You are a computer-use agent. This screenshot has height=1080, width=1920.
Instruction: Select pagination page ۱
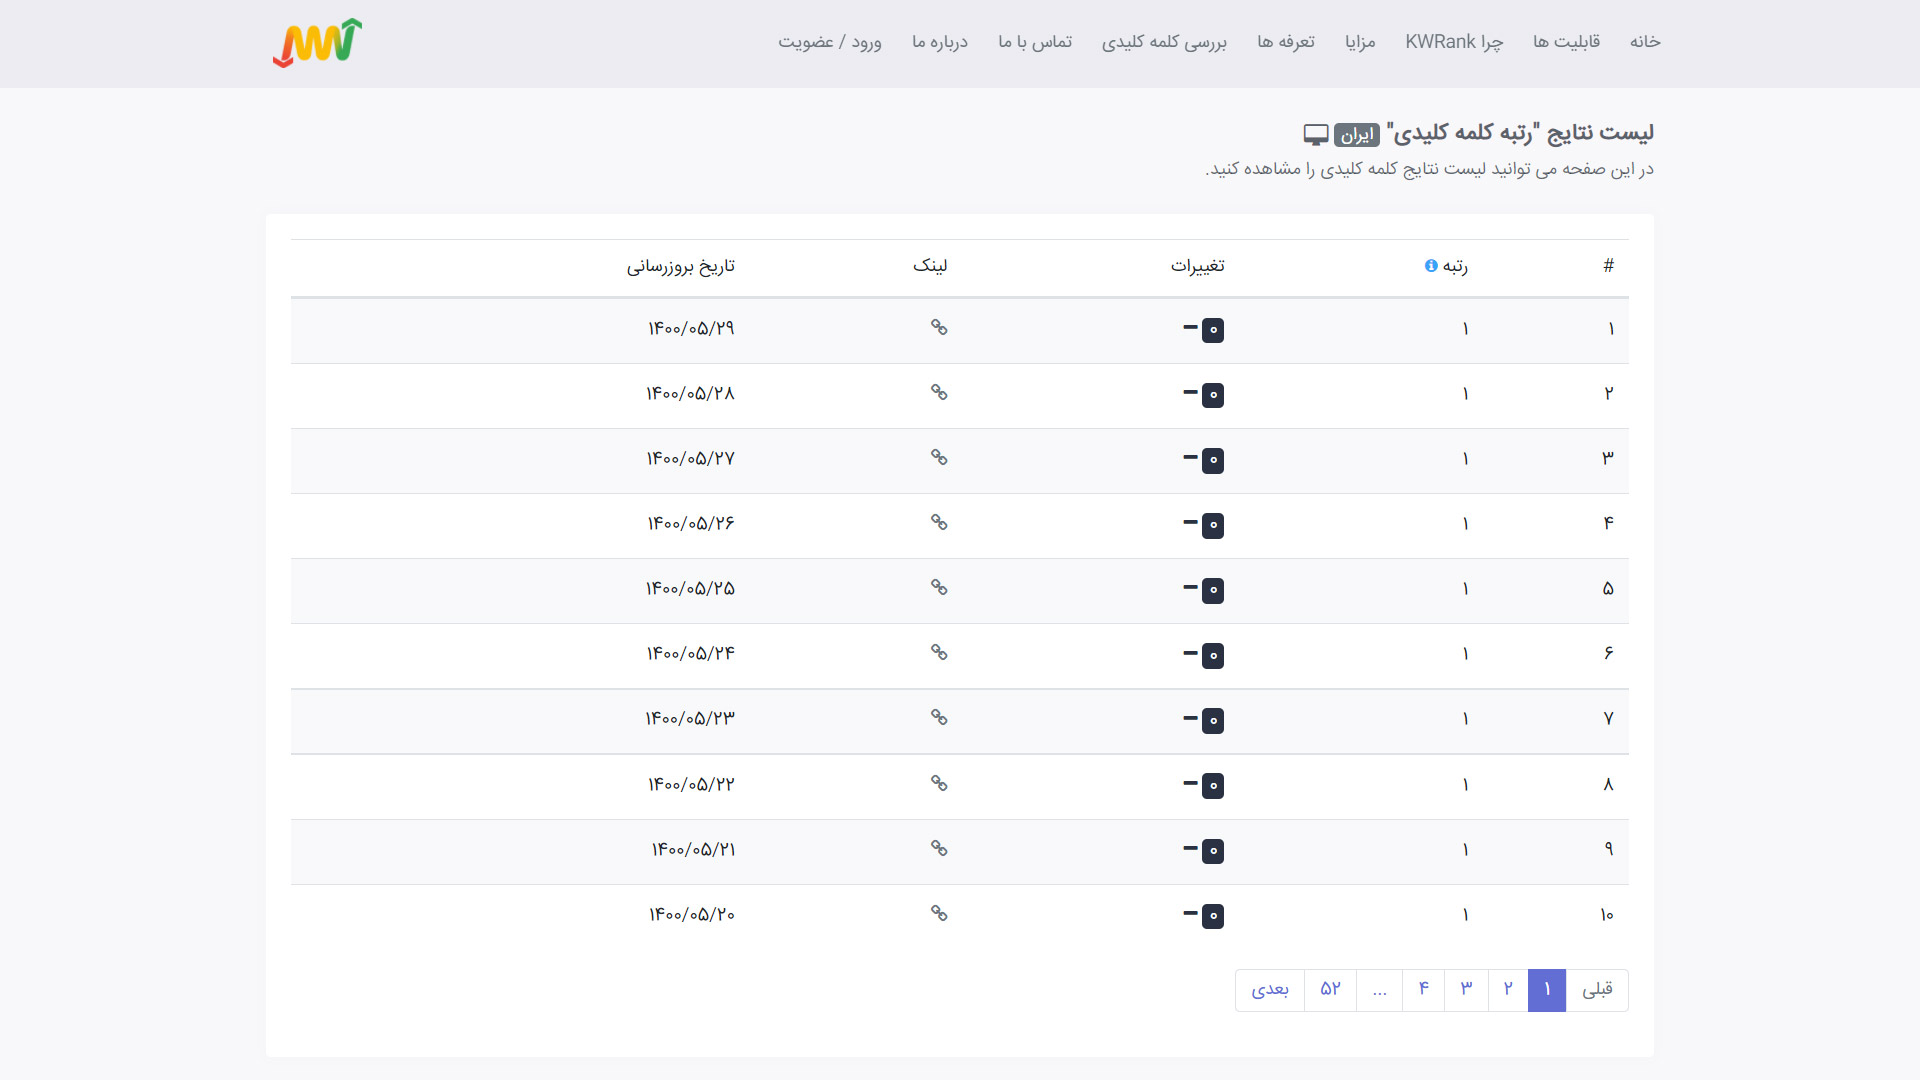coord(1547,990)
